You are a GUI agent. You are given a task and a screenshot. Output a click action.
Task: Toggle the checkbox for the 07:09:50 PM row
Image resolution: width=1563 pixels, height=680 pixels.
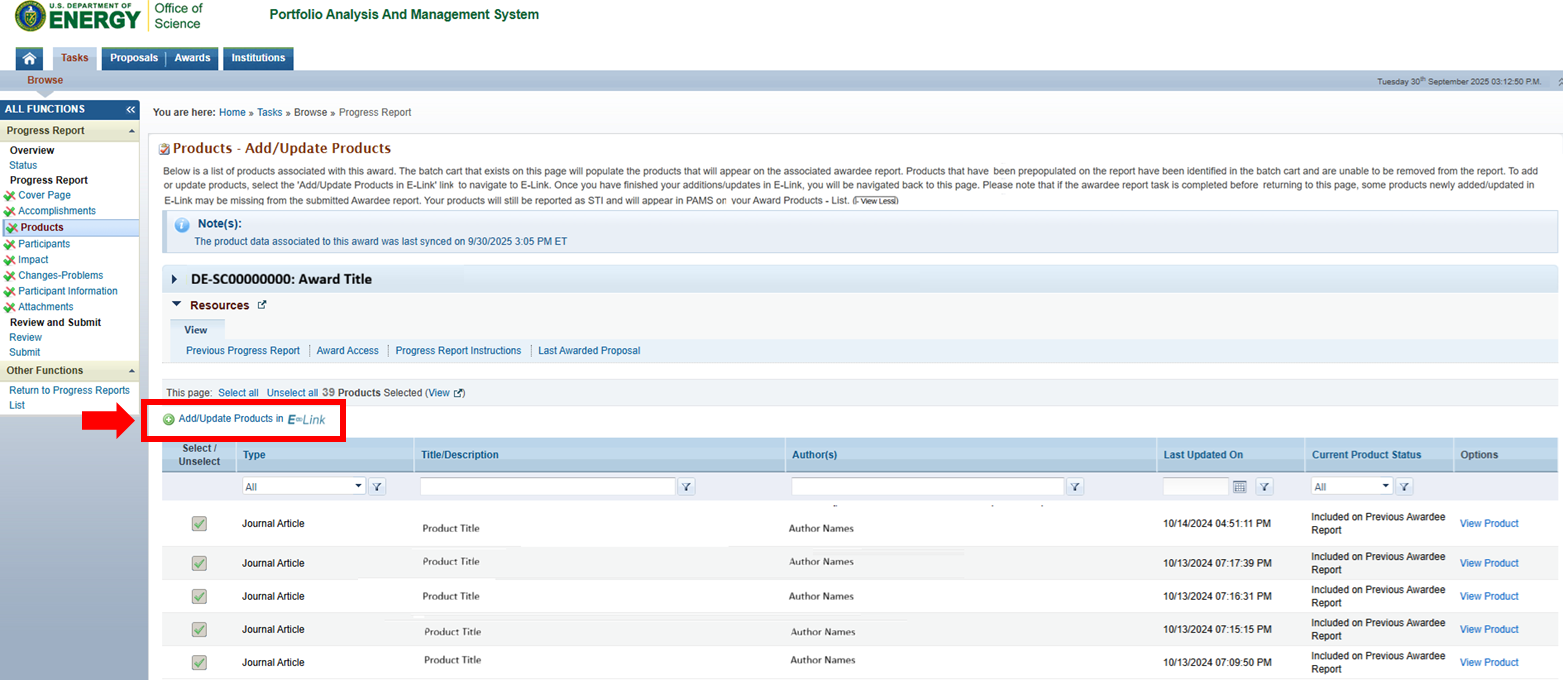[199, 662]
